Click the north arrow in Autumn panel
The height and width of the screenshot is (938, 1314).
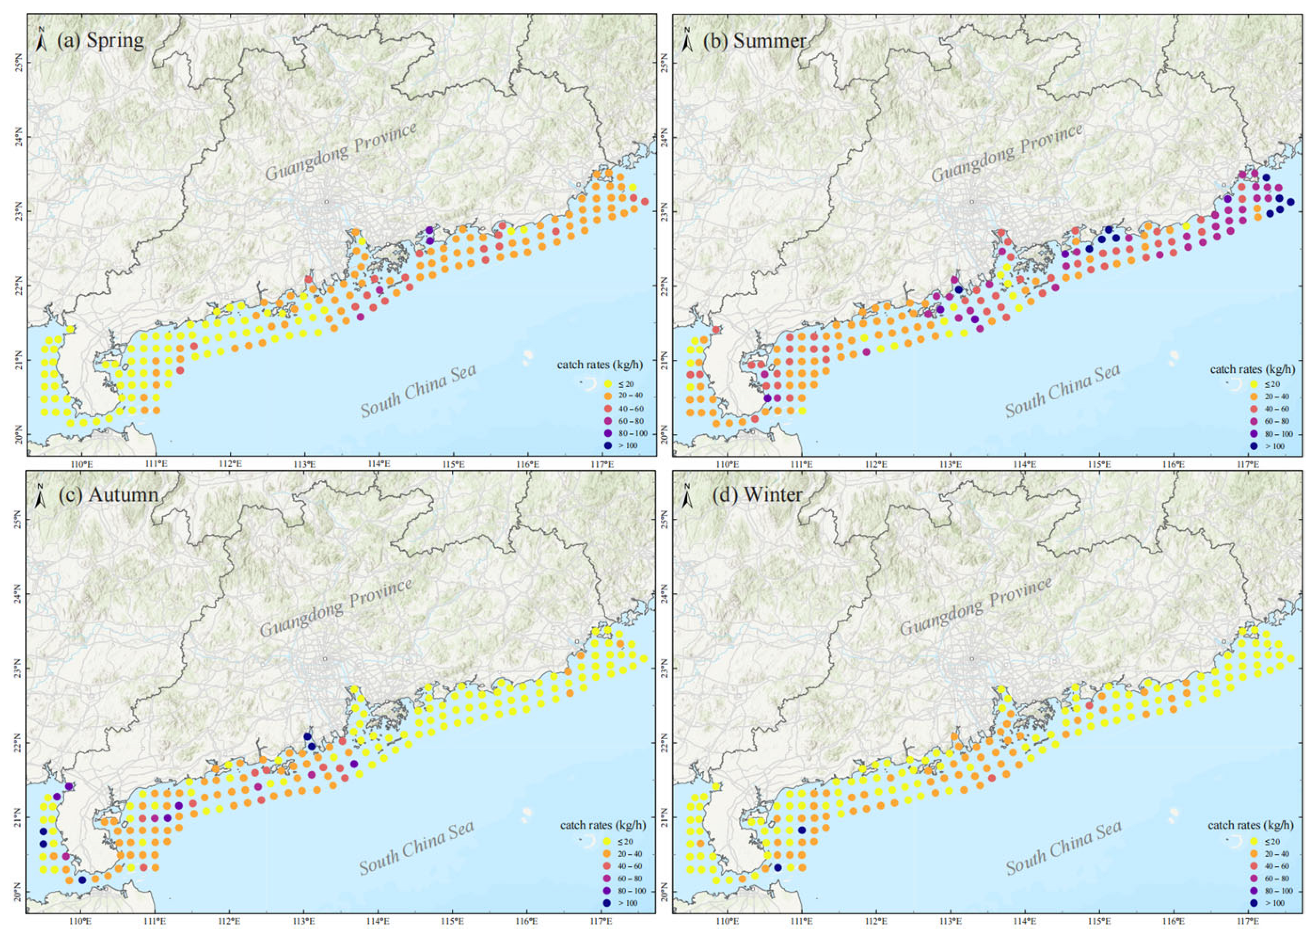point(41,495)
